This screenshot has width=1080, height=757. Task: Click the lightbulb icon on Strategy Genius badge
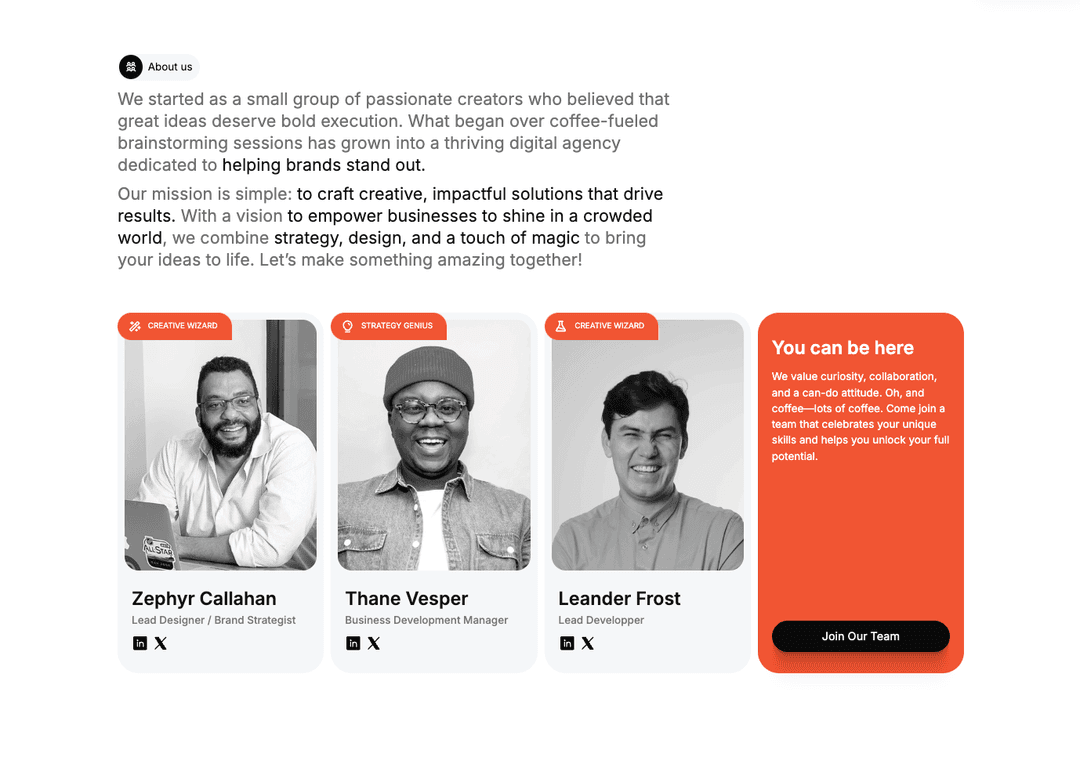tap(348, 326)
